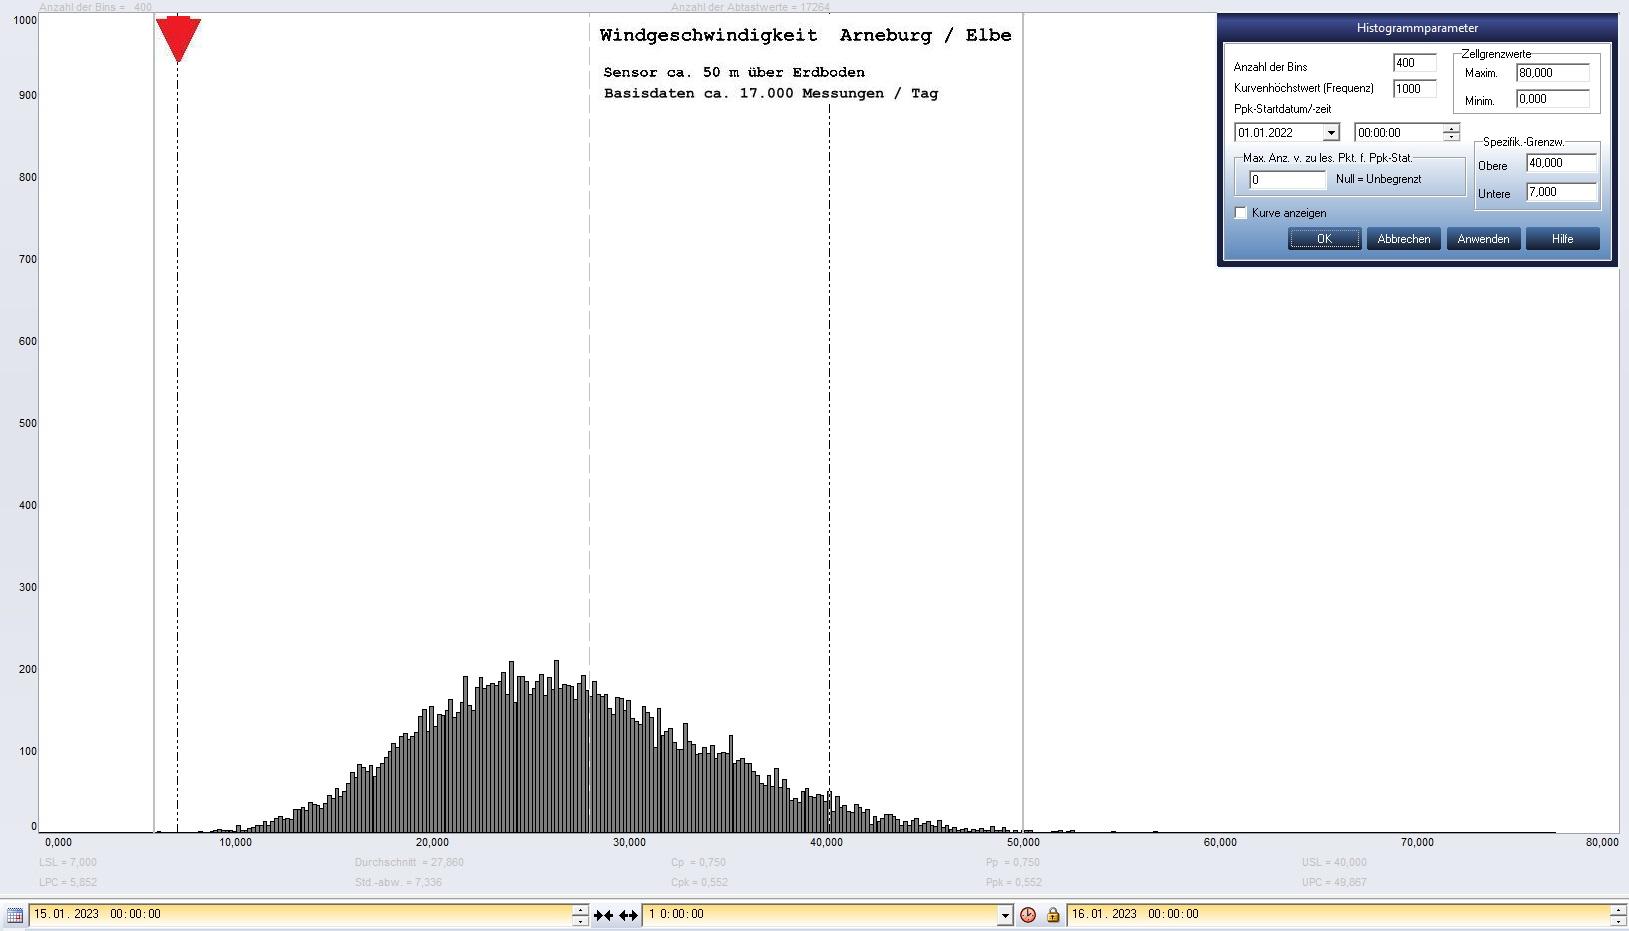Toggle the padlock lock icon
This screenshot has width=1629, height=931.
[x=1052, y=915]
